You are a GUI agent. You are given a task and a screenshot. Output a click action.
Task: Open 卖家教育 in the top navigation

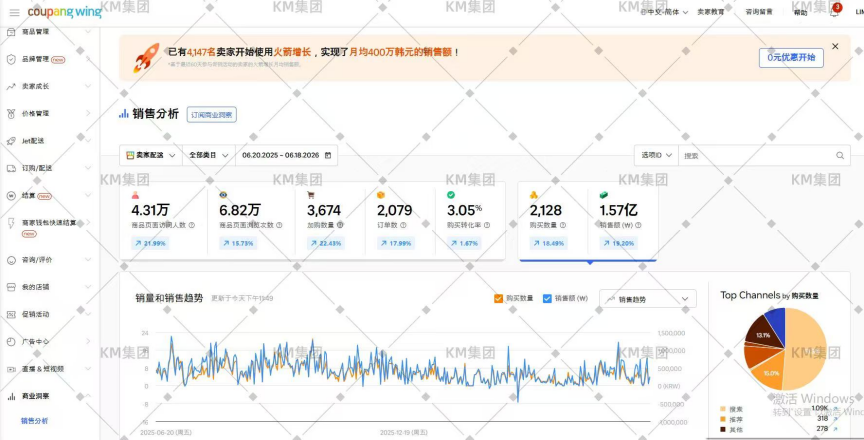point(711,12)
